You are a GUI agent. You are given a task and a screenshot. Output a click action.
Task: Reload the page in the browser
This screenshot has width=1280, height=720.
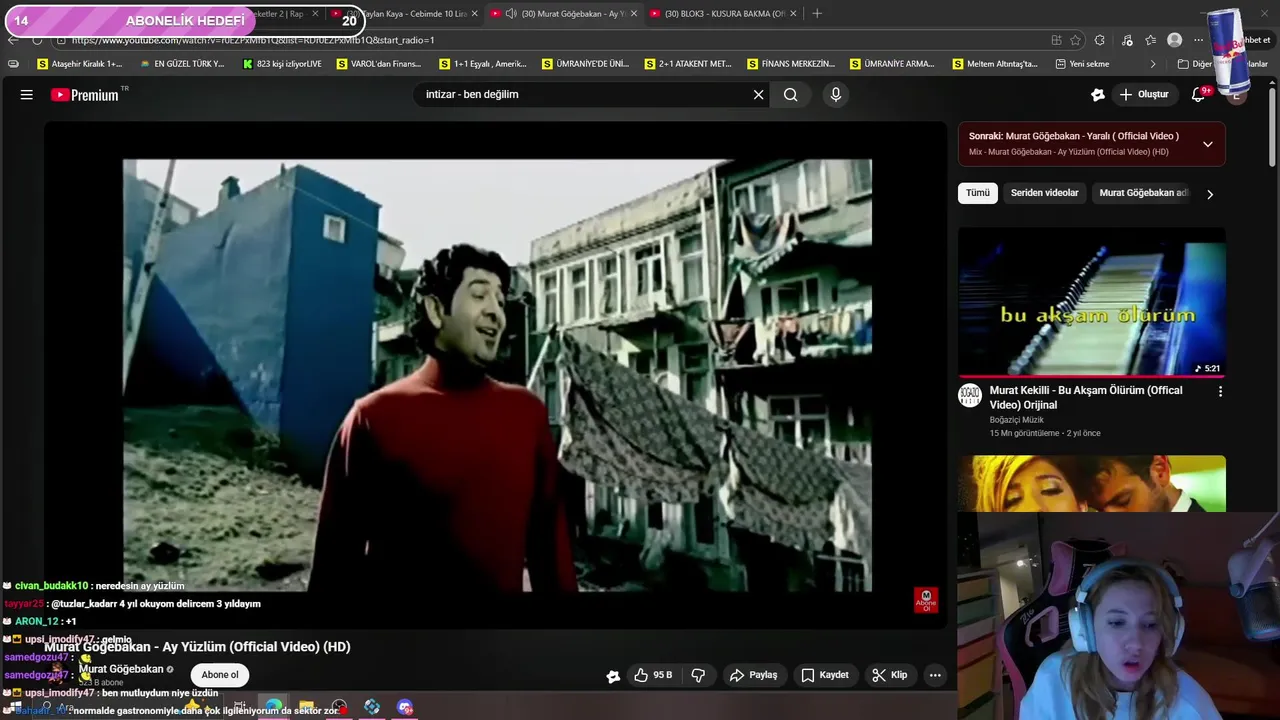tap(37, 40)
